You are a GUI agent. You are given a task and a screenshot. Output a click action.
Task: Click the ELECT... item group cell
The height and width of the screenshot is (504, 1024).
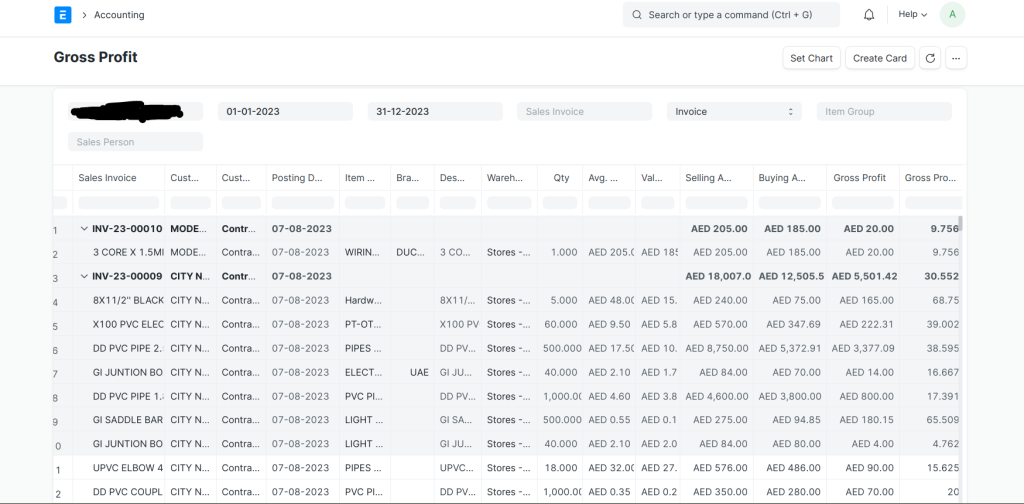pyautogui.click(x=364, y=372)
